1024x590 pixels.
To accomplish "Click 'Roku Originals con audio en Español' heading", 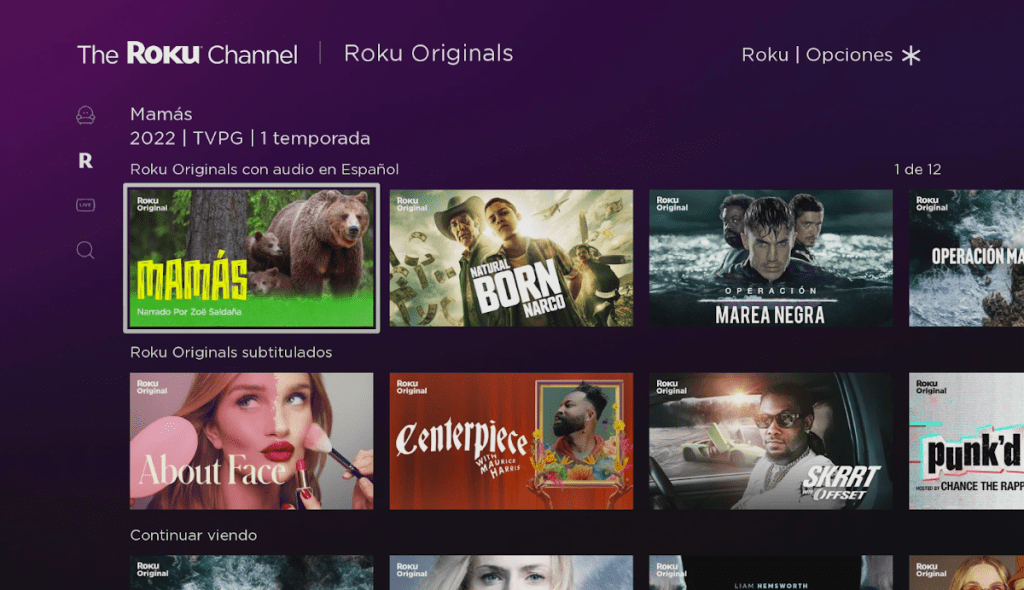I will click(264, 169).
